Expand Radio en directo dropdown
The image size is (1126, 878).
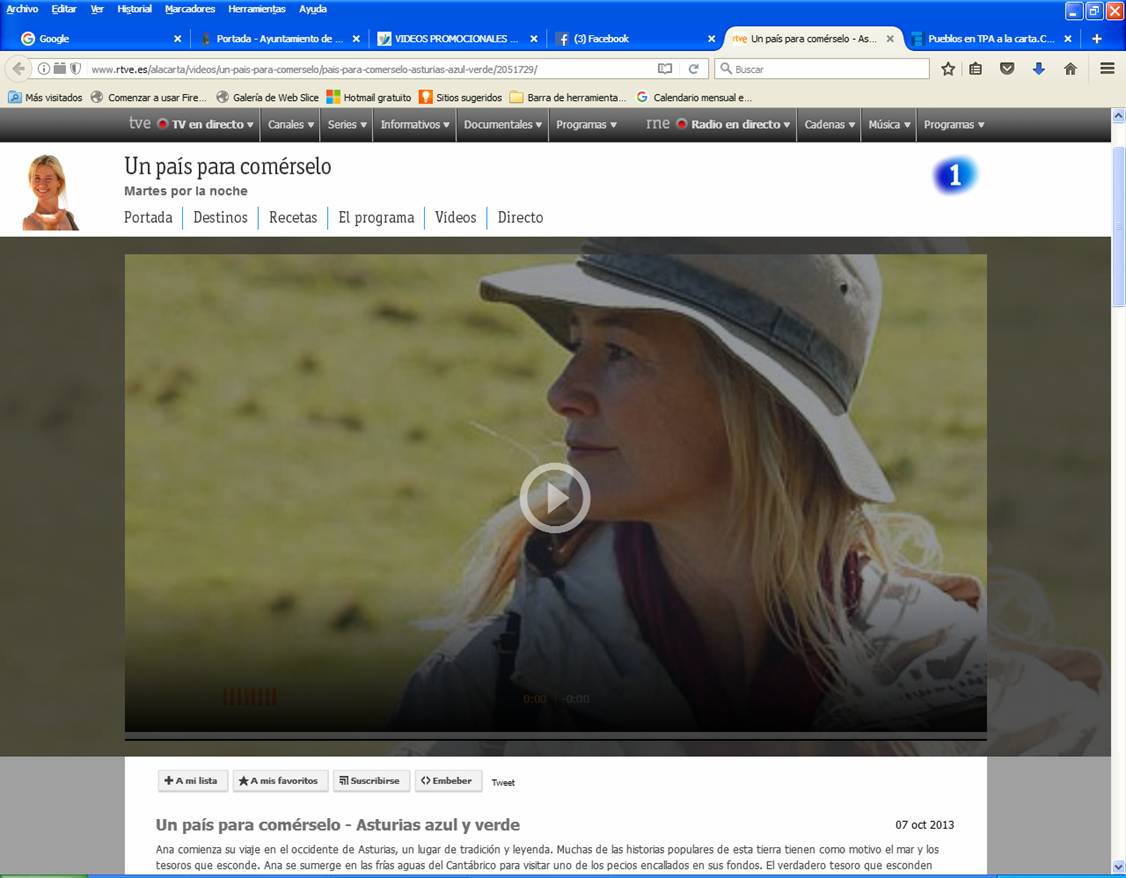click(733, 124)
